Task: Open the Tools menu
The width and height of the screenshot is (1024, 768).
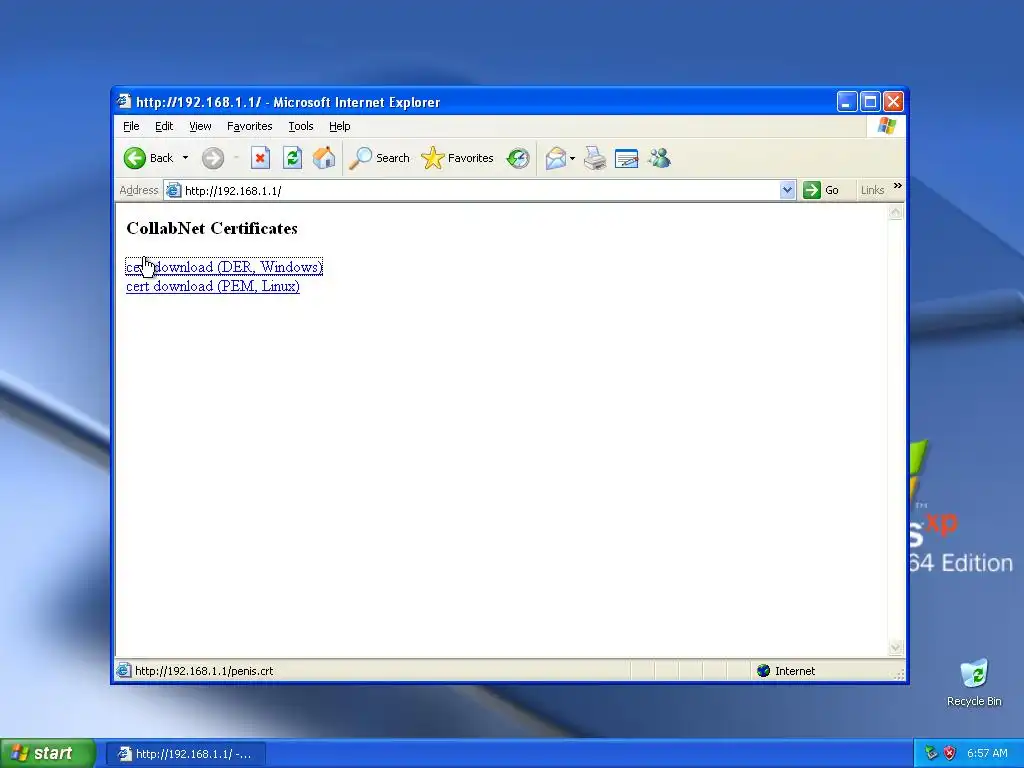Action: pyautogui.click(x=301, y=126)
